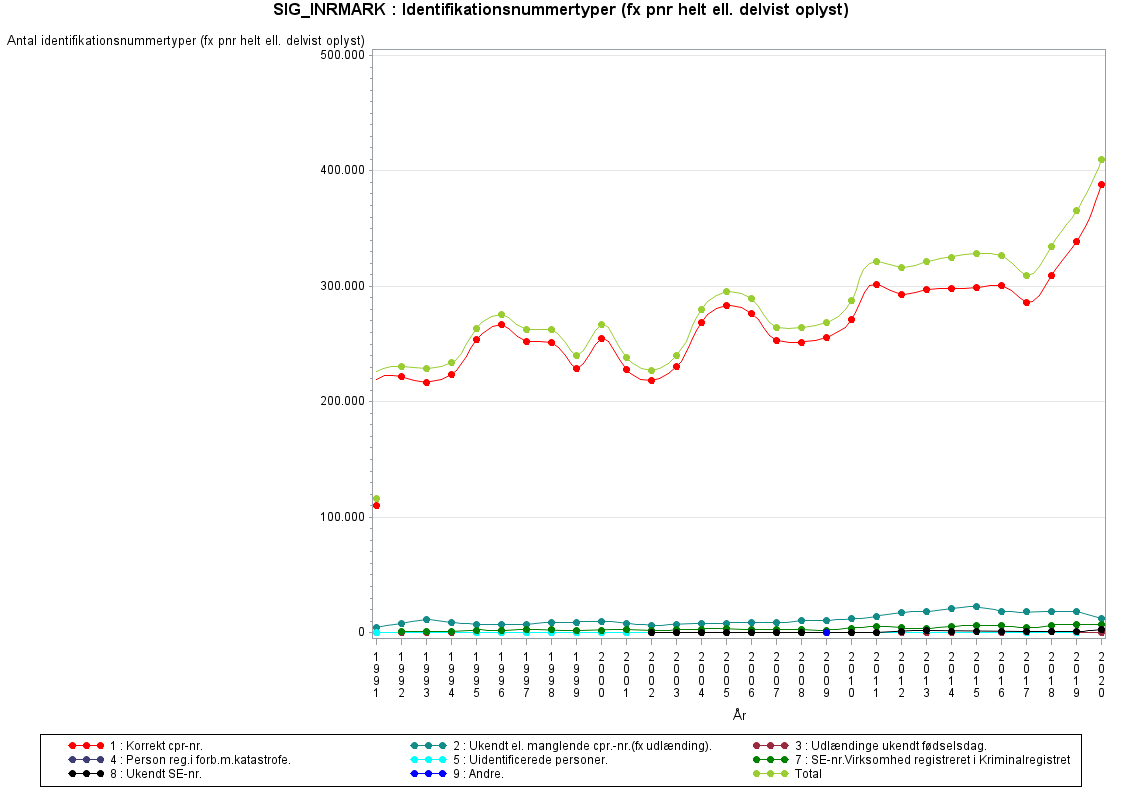The height and width of the screenshot is (793, 1122).
Task: Click the dark green SE-nr.Virksomhed legend marker
Action: [x=770, y=760]
